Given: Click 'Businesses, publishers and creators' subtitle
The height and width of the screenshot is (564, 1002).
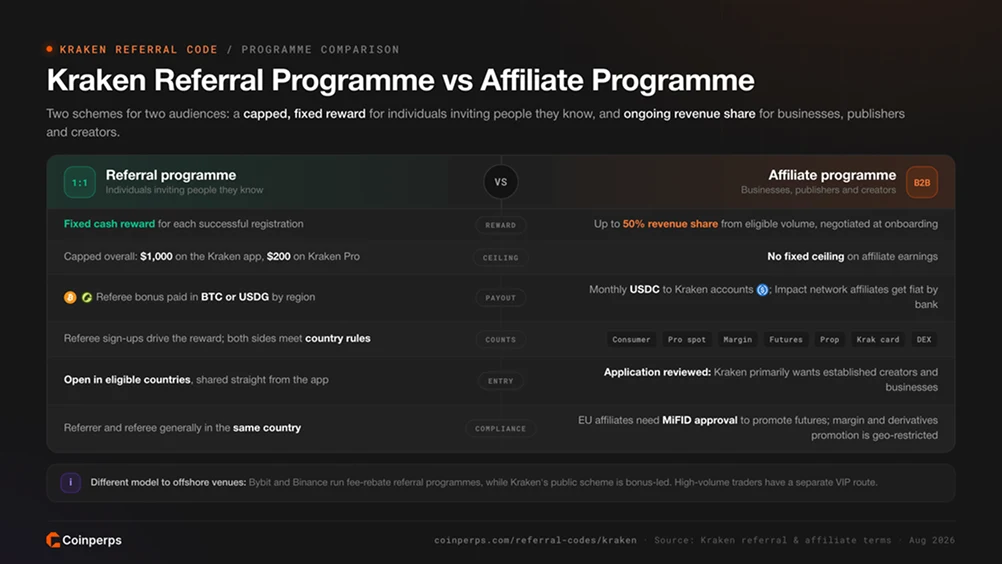Looking at the screenshot, I should [x=819, y=190].
